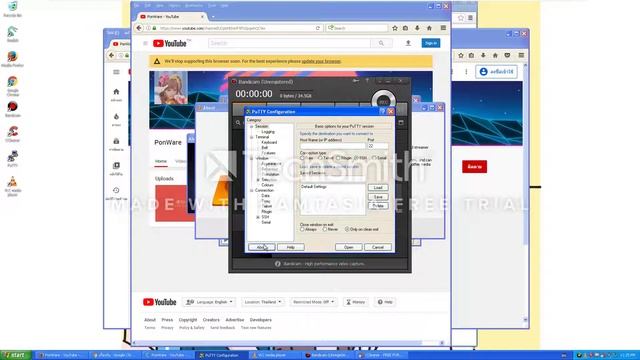Open the Firefox hamburger menu icon

coord(443,28)
